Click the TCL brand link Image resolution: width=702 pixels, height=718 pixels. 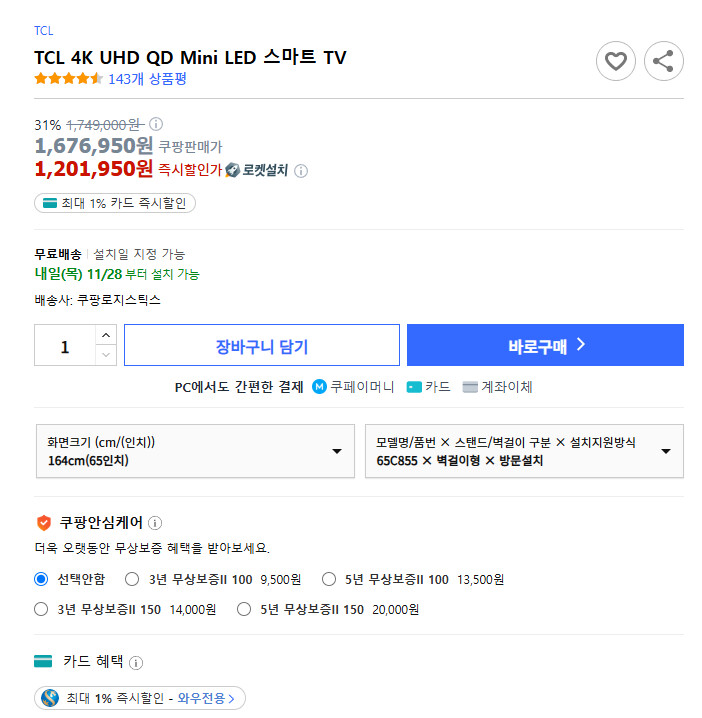tap(44, 31)
